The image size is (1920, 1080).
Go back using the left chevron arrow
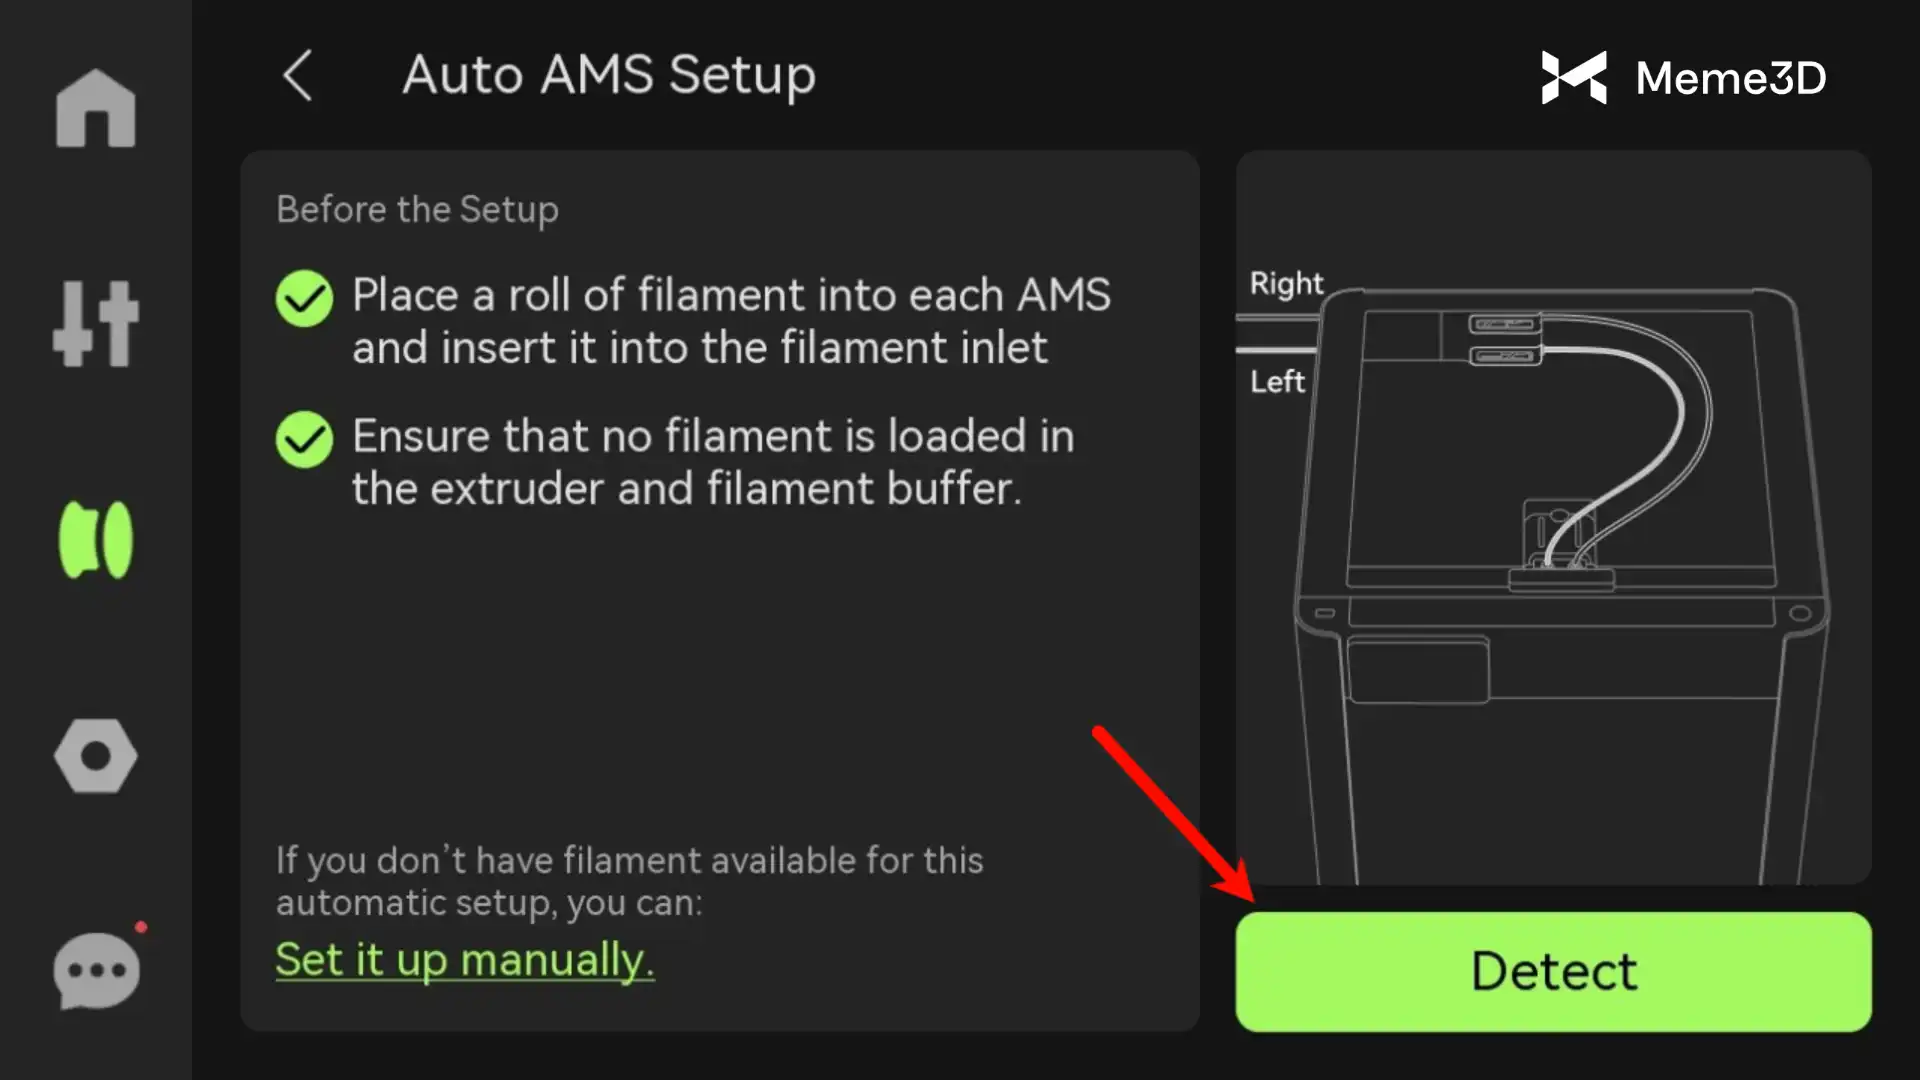pos(298,76)
